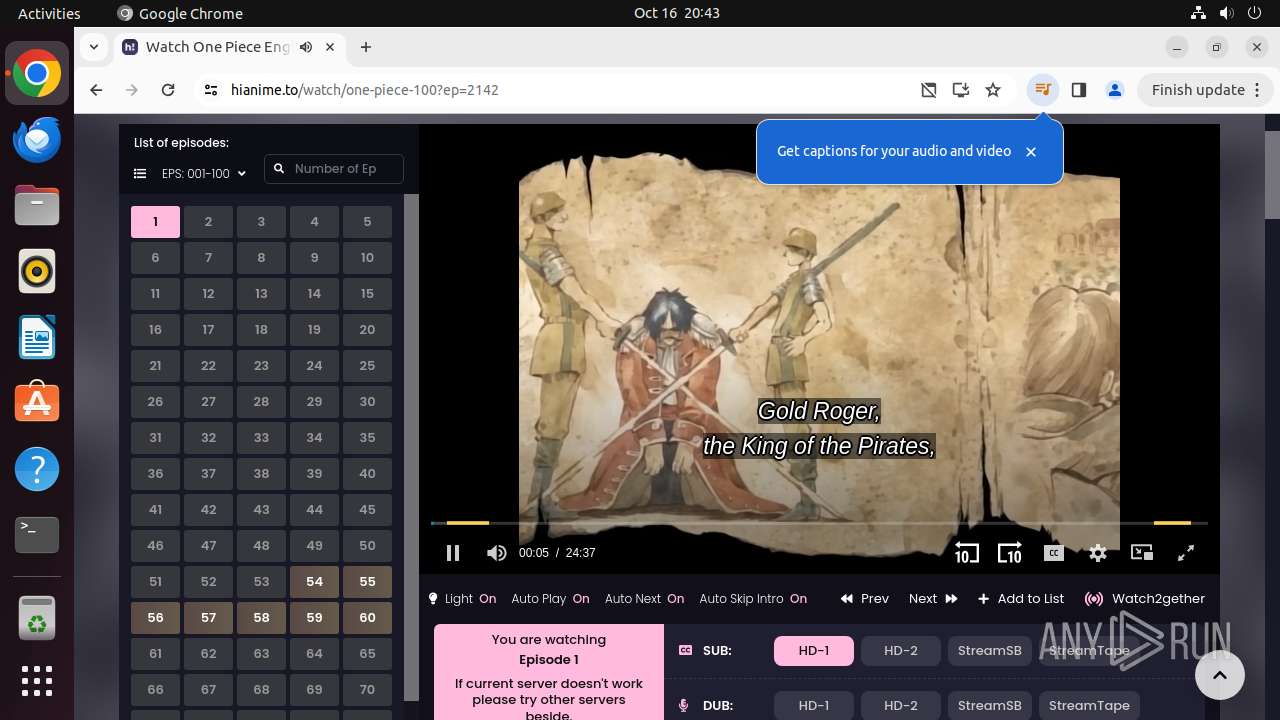Open tab search dropdown arrow

(94, 47)
